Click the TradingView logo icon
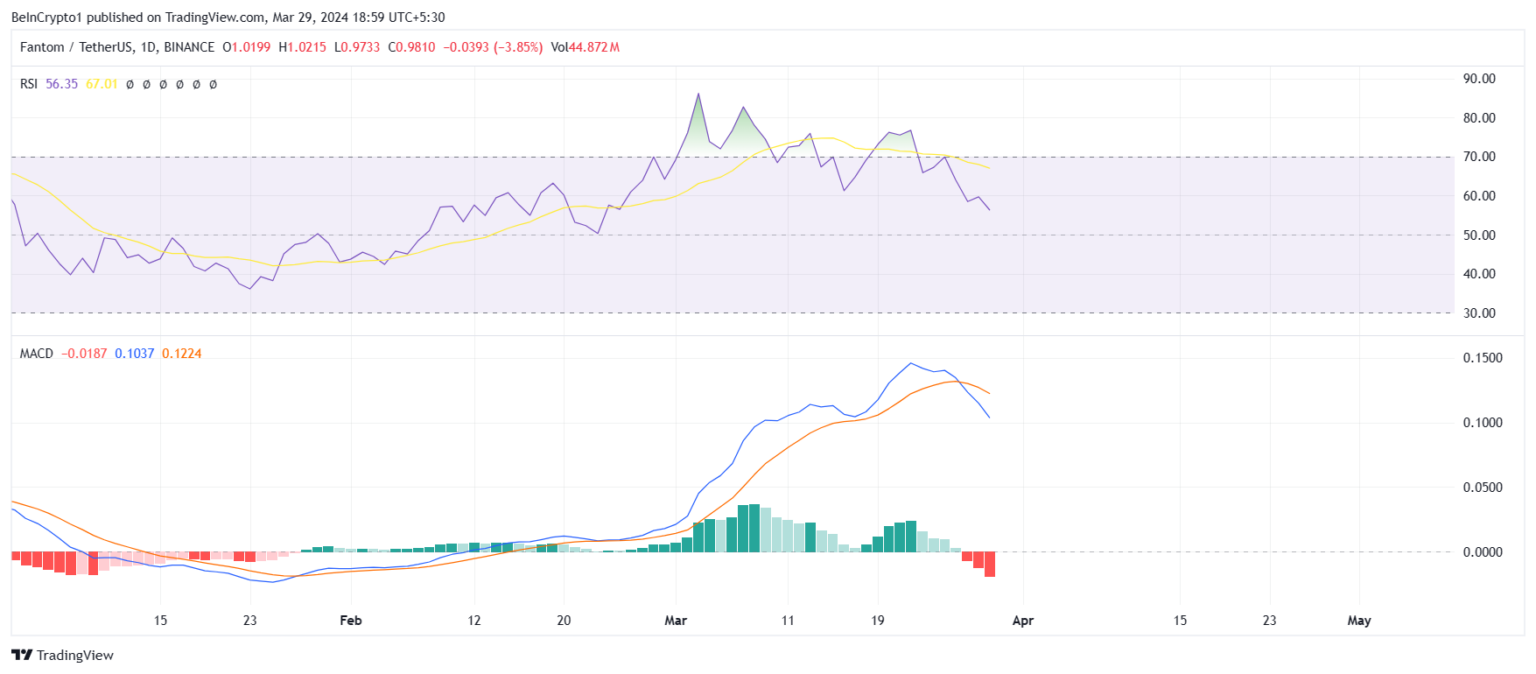 (21, 655)
